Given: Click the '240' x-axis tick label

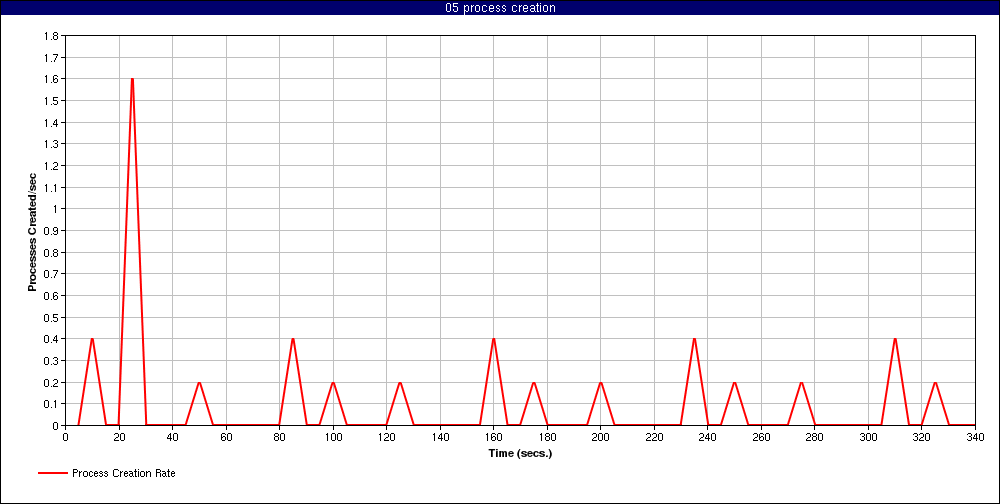Looking at the screenshot, I should [x=707, y=438].
